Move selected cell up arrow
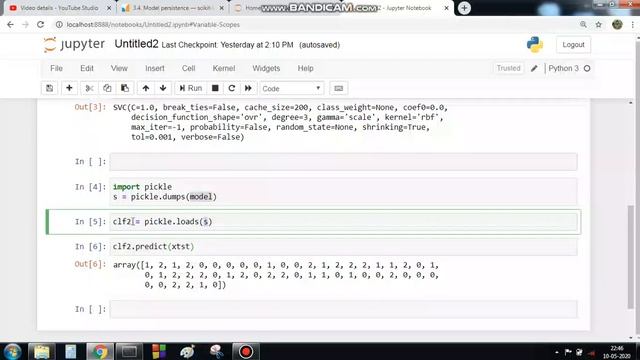 click(x=146, y=88)
